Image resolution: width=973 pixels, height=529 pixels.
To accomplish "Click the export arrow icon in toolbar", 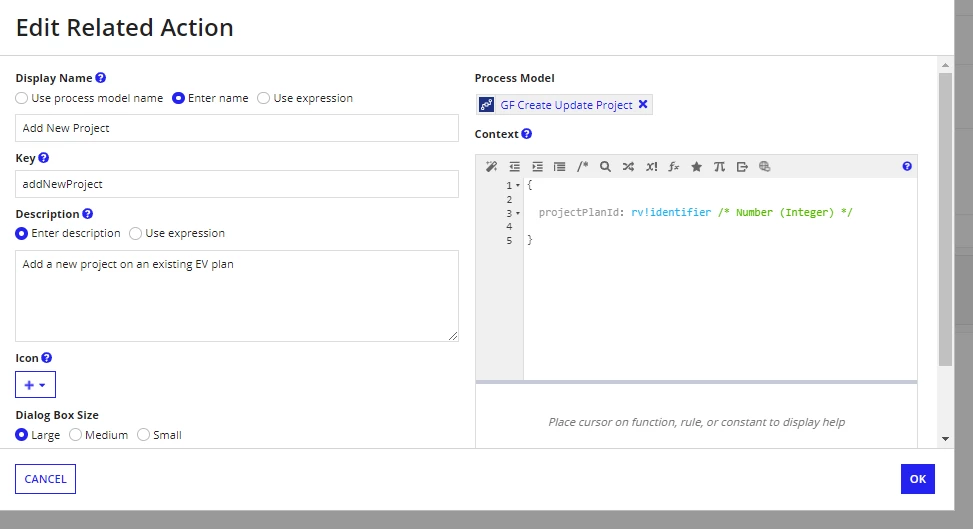I will (742, 166).
